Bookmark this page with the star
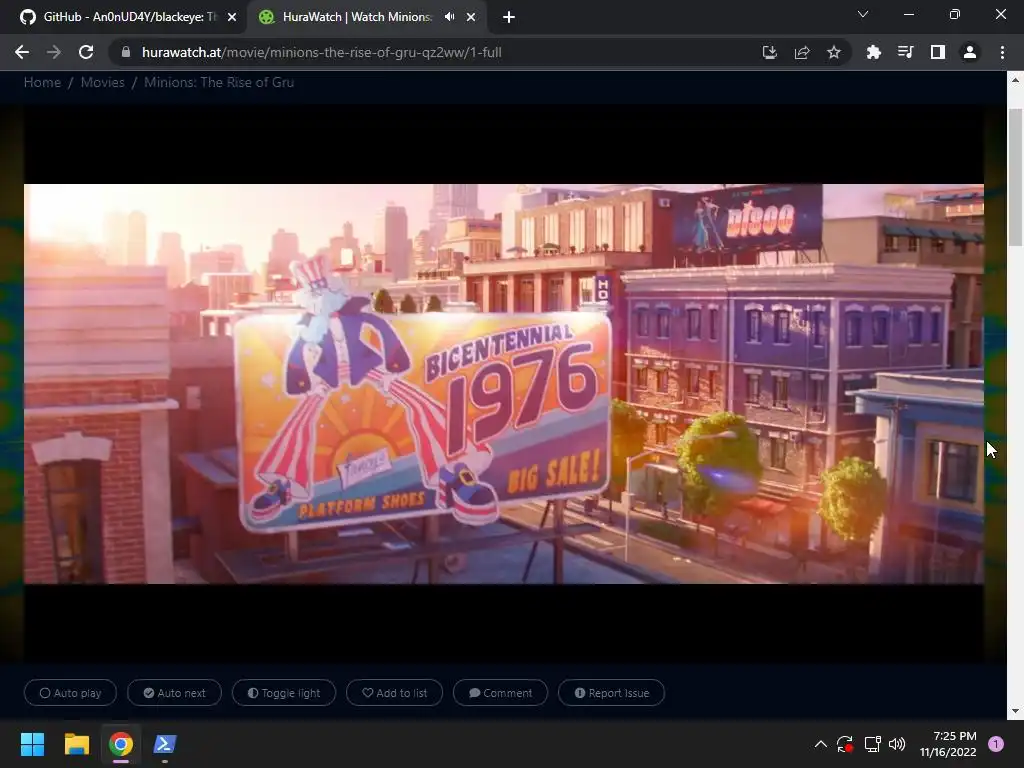Viewport: 1024px width, 768px height. [834, 52]
